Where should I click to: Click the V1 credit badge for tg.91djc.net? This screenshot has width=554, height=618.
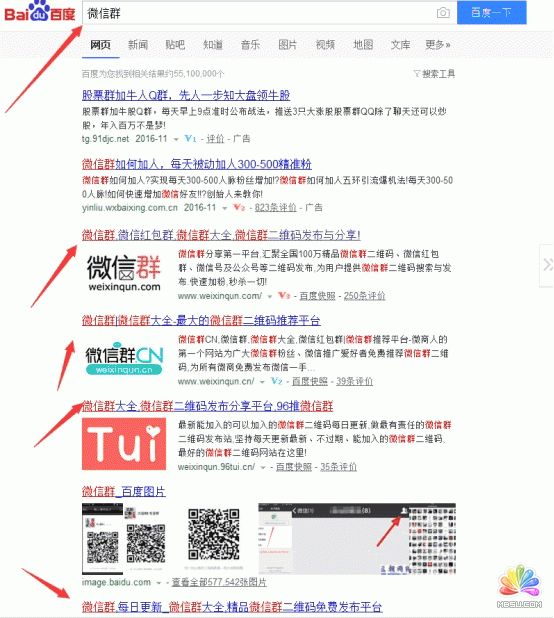(x=190, y=138)
